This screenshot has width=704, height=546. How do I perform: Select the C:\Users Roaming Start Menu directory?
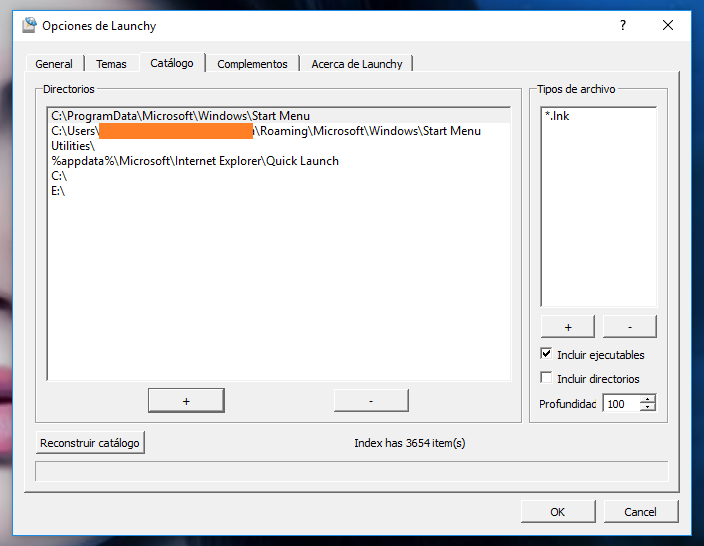point(278,131)
